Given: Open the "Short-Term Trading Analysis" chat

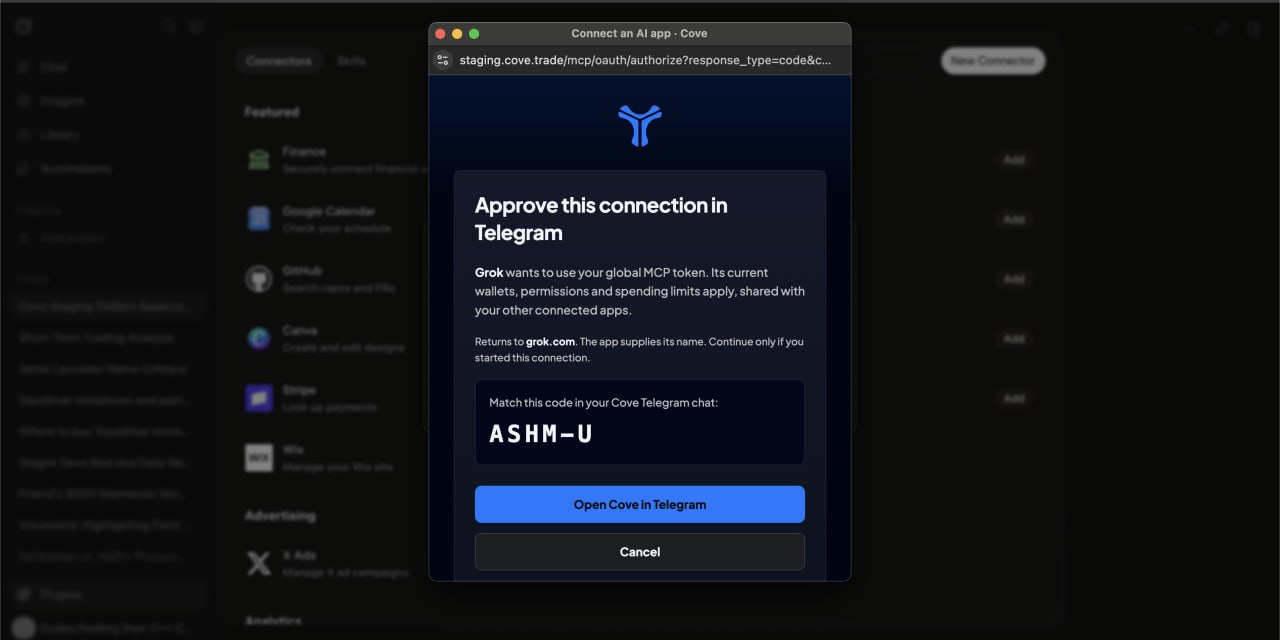Looking at the screenshot, I should pos(96,338).
